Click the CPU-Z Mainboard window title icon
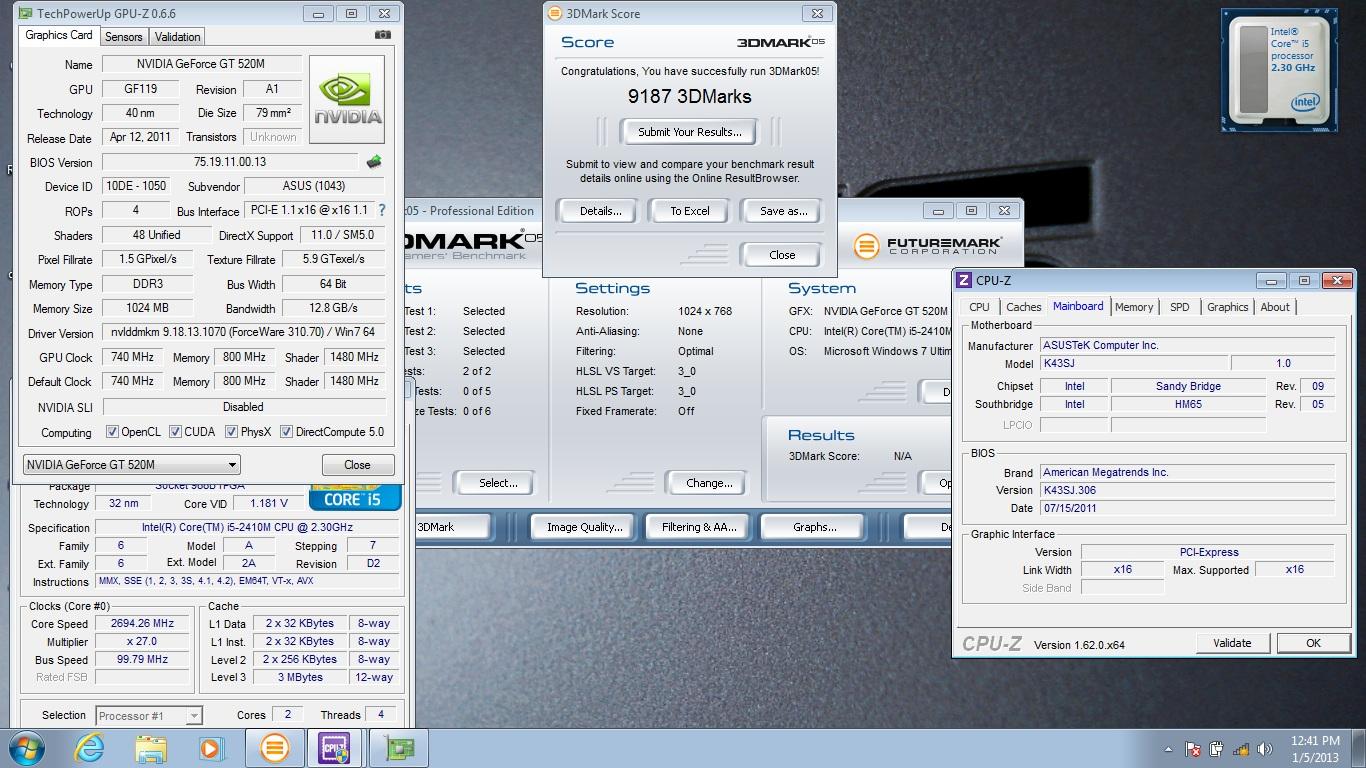Screen dimensions: 1366x768 click(964, 281)
